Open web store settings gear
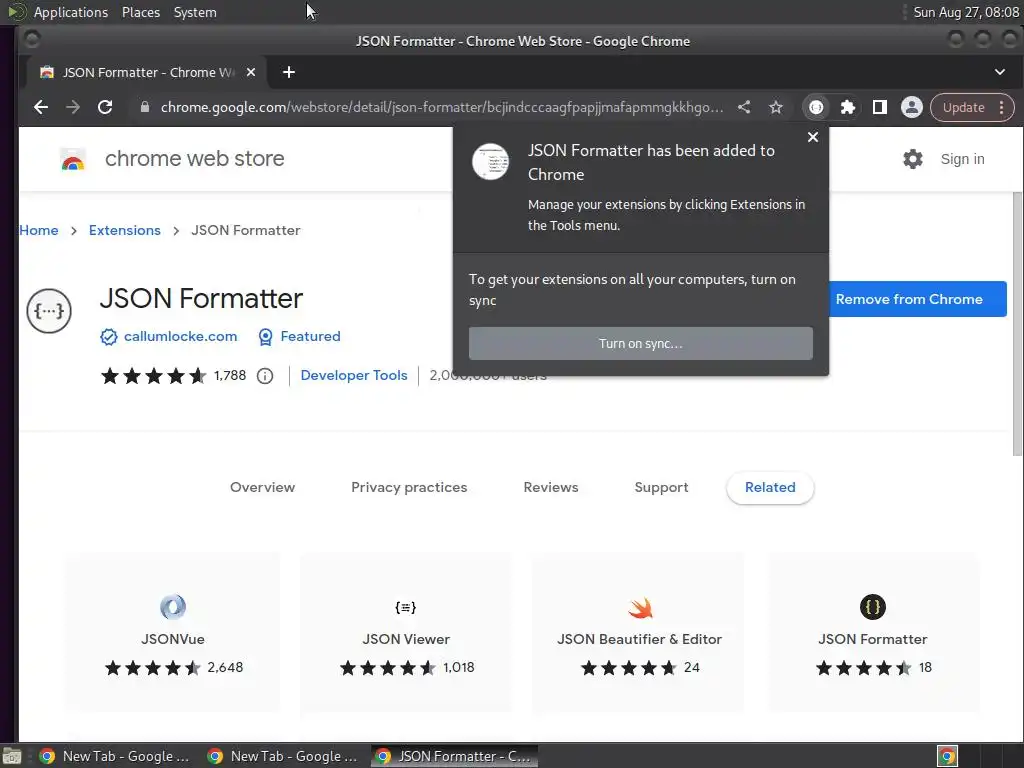Screen dimensions: 1024x768 click(x=912, y=159)
